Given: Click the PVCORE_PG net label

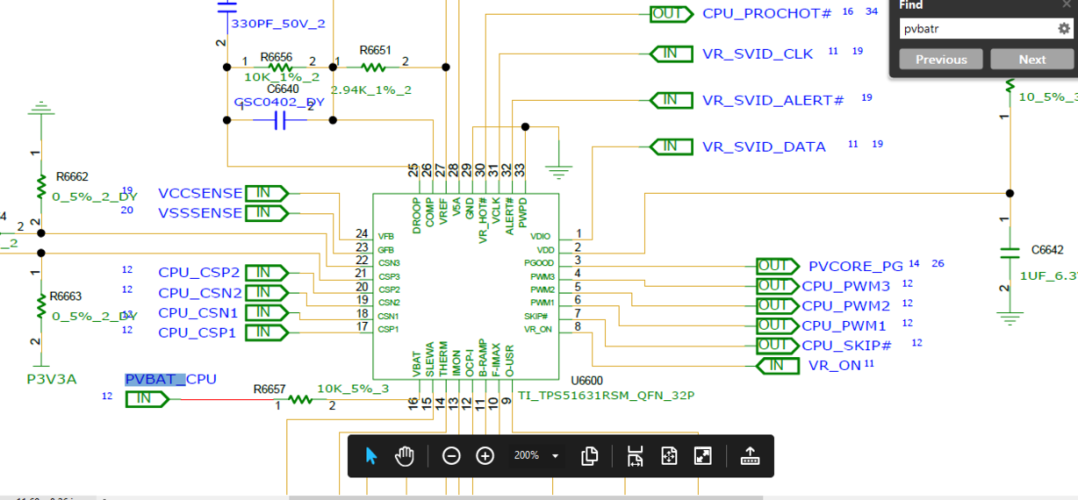Looking at the screenshot, I should (855, 266).
